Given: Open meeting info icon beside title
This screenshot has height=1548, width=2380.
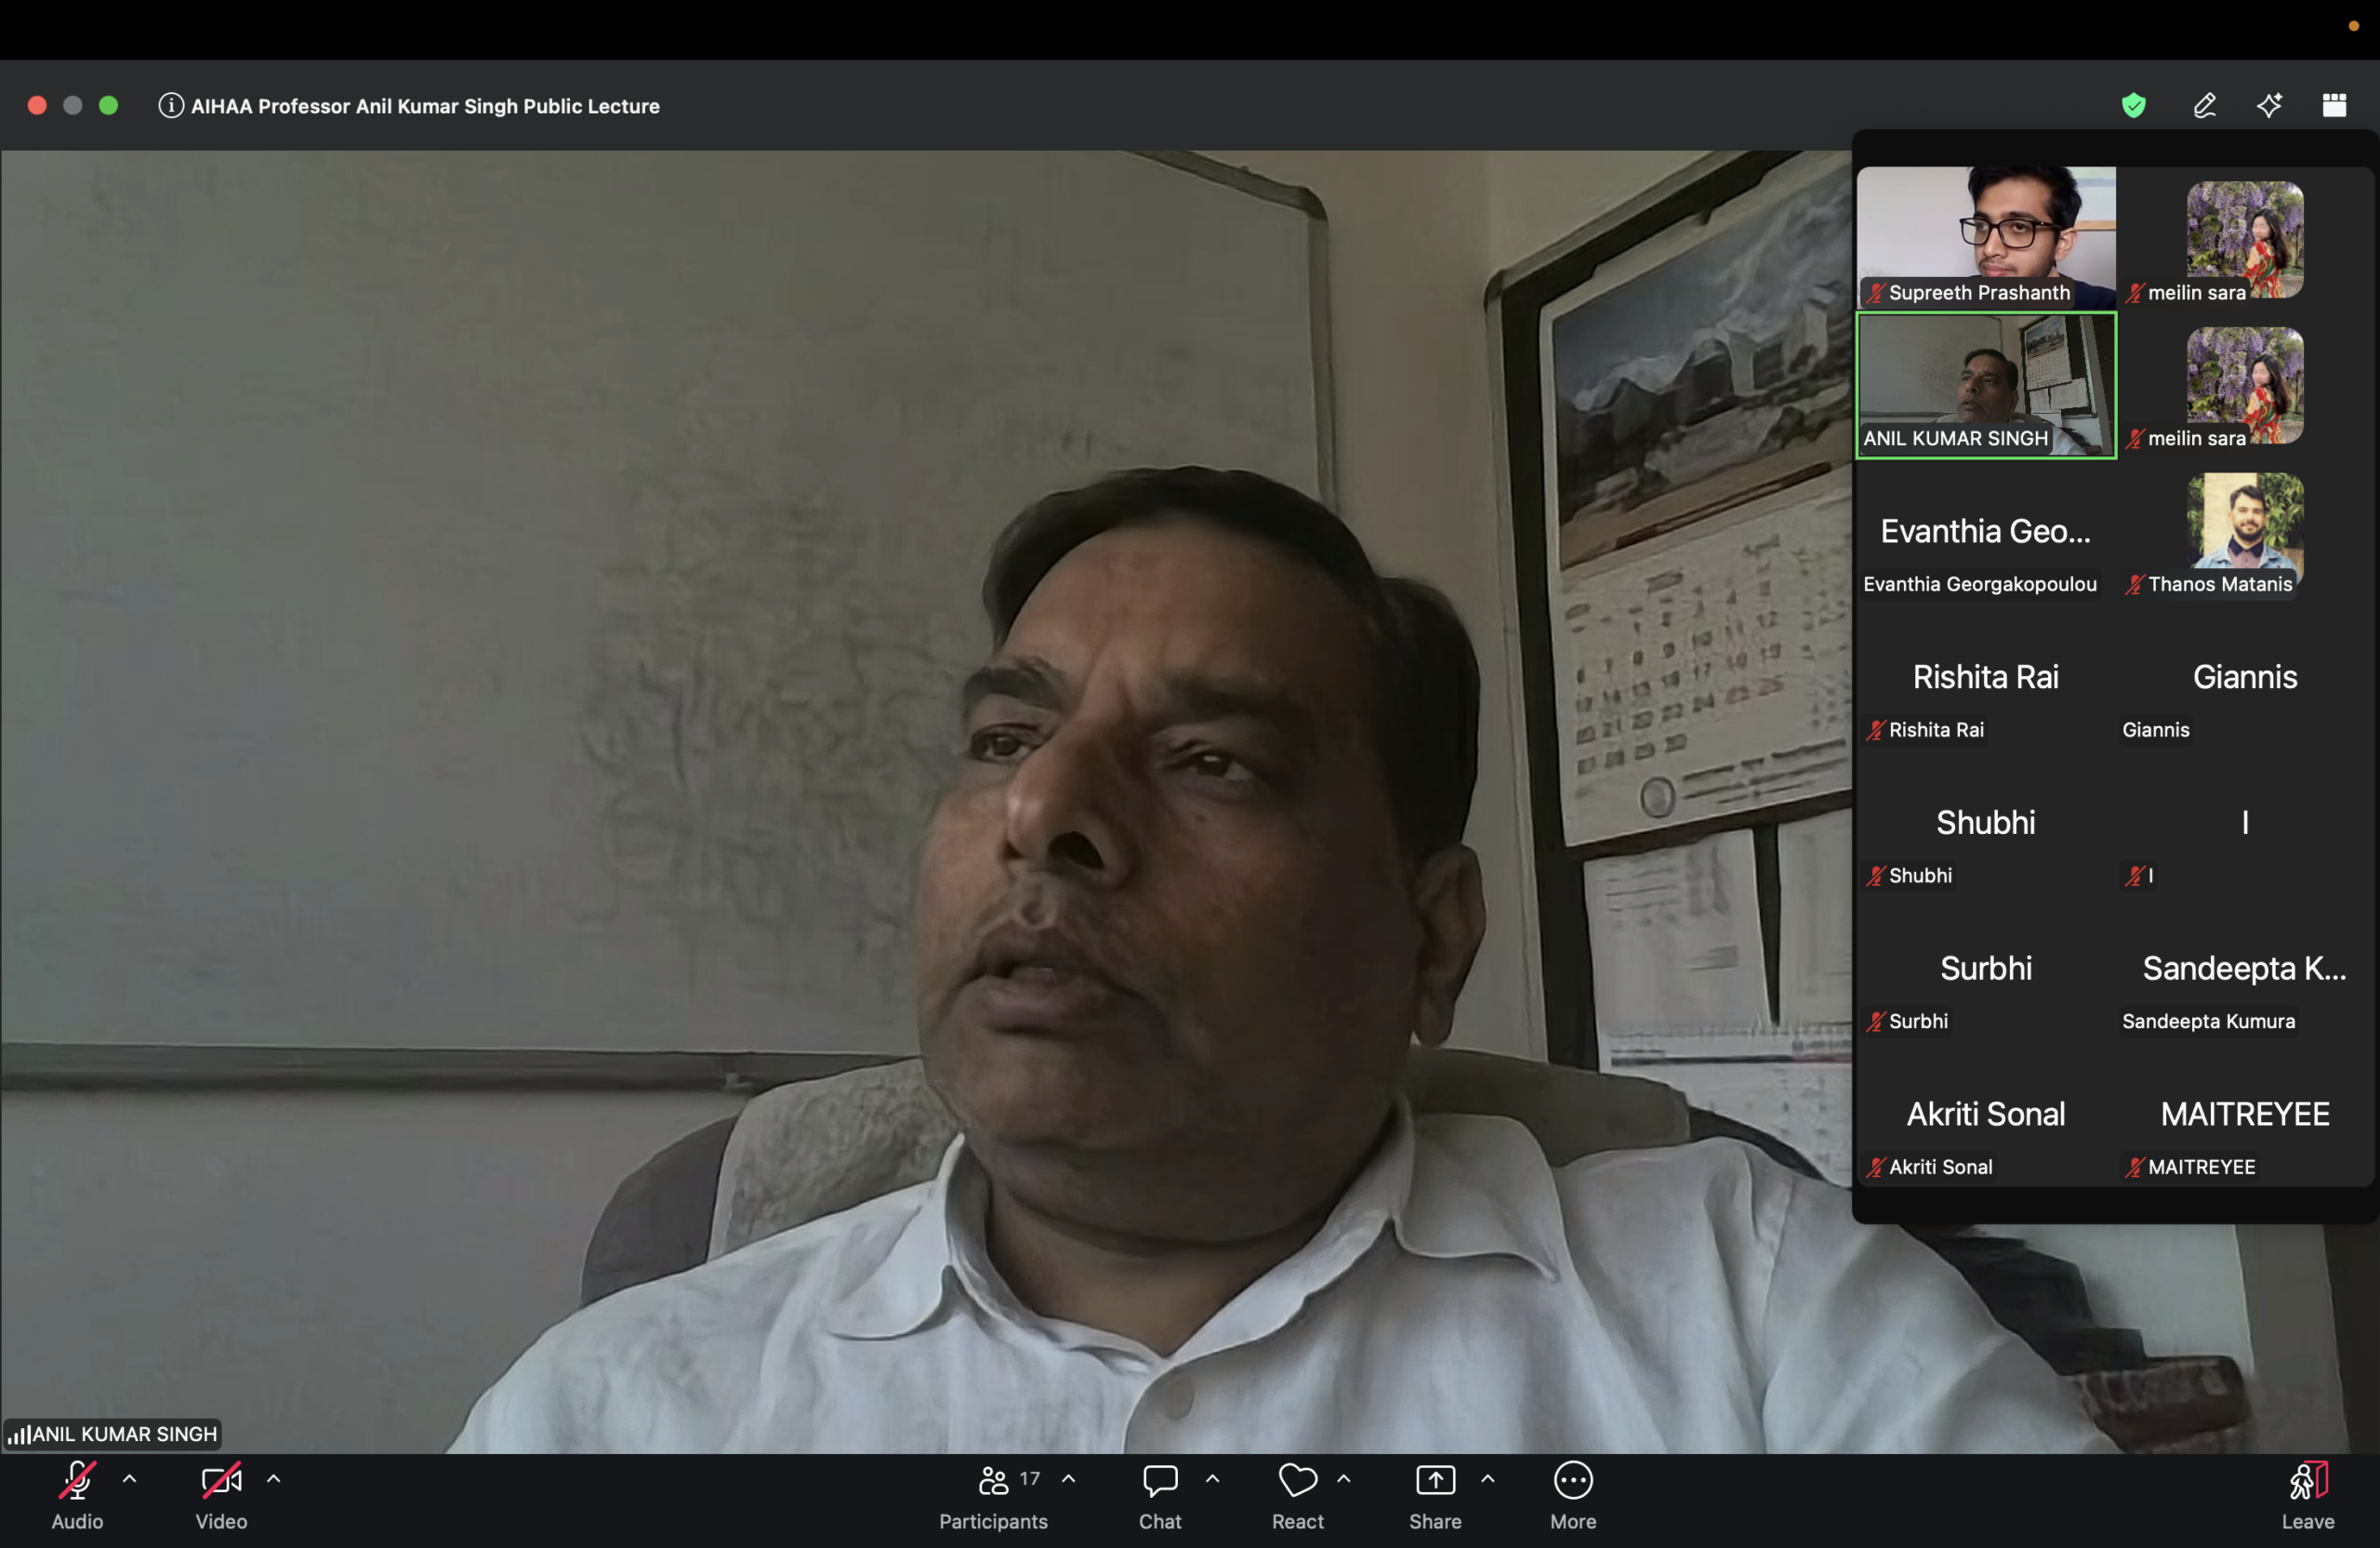Looking at the screenshot, I should coord(171,105).
